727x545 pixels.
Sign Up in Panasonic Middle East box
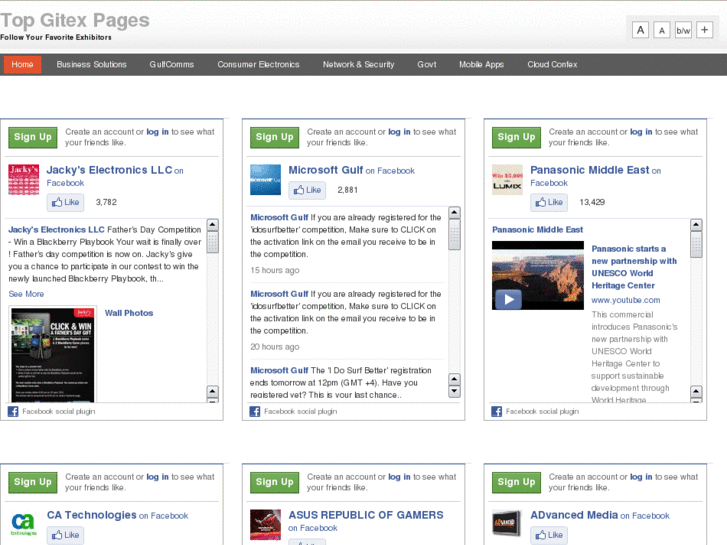517,137
